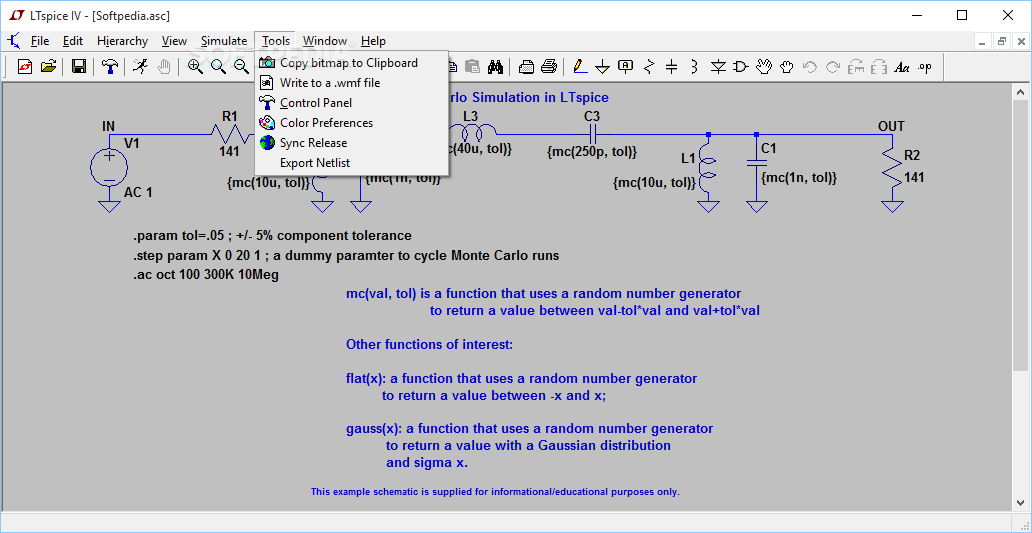Click the Zoom In magnifier with plus
The height and width of the screenshot is (533, 1032).
[195, 66]
